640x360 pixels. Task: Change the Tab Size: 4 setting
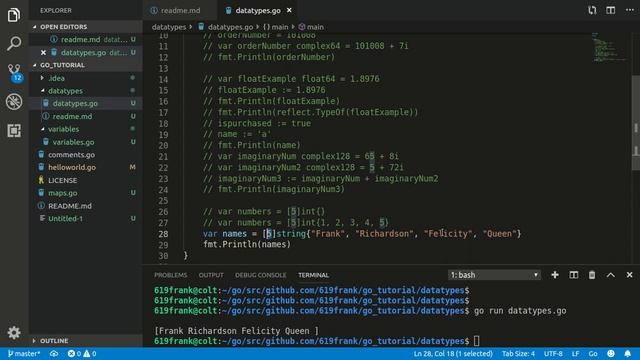(x=518, y=353)
